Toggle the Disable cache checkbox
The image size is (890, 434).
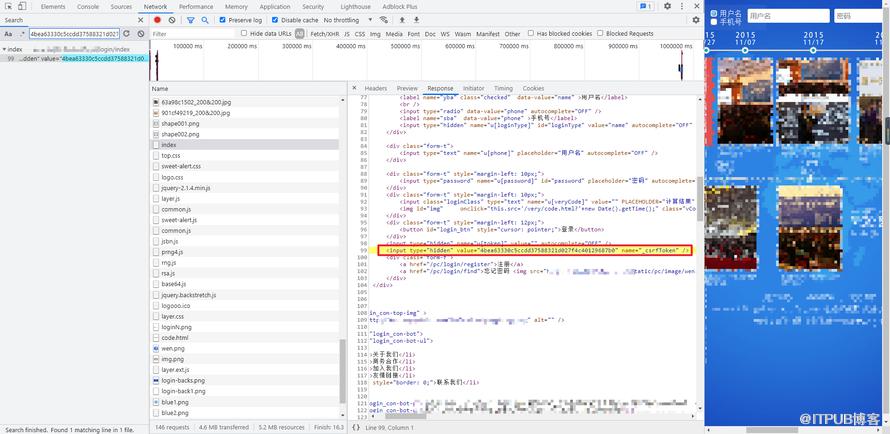pos(275,20)
